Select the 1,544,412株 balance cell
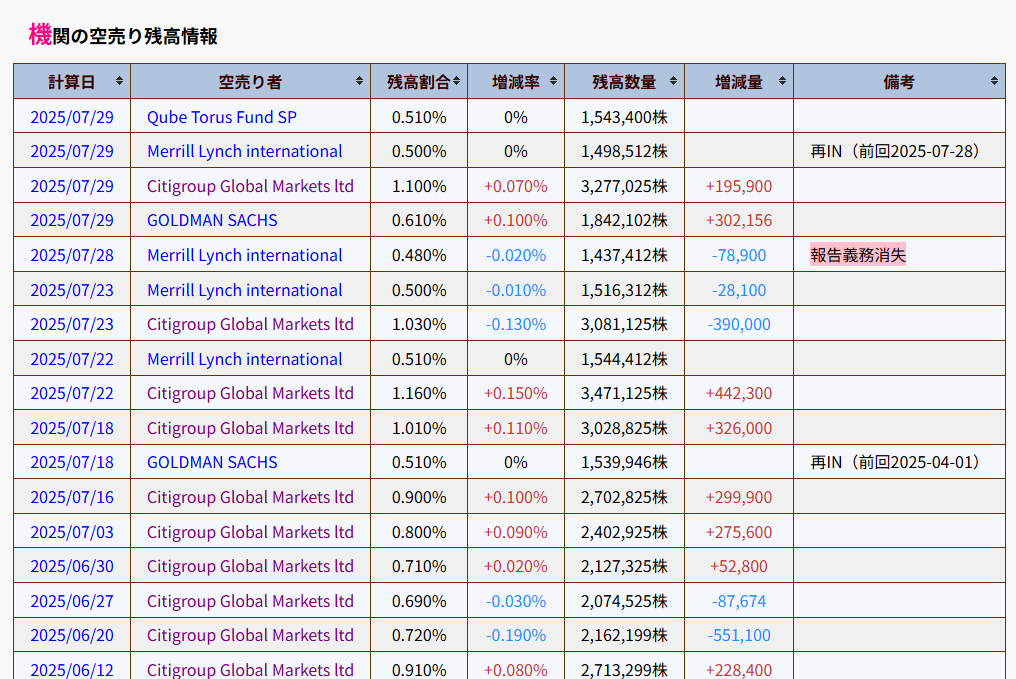This screenshot has width=1016, height=679. pos(624,360)
